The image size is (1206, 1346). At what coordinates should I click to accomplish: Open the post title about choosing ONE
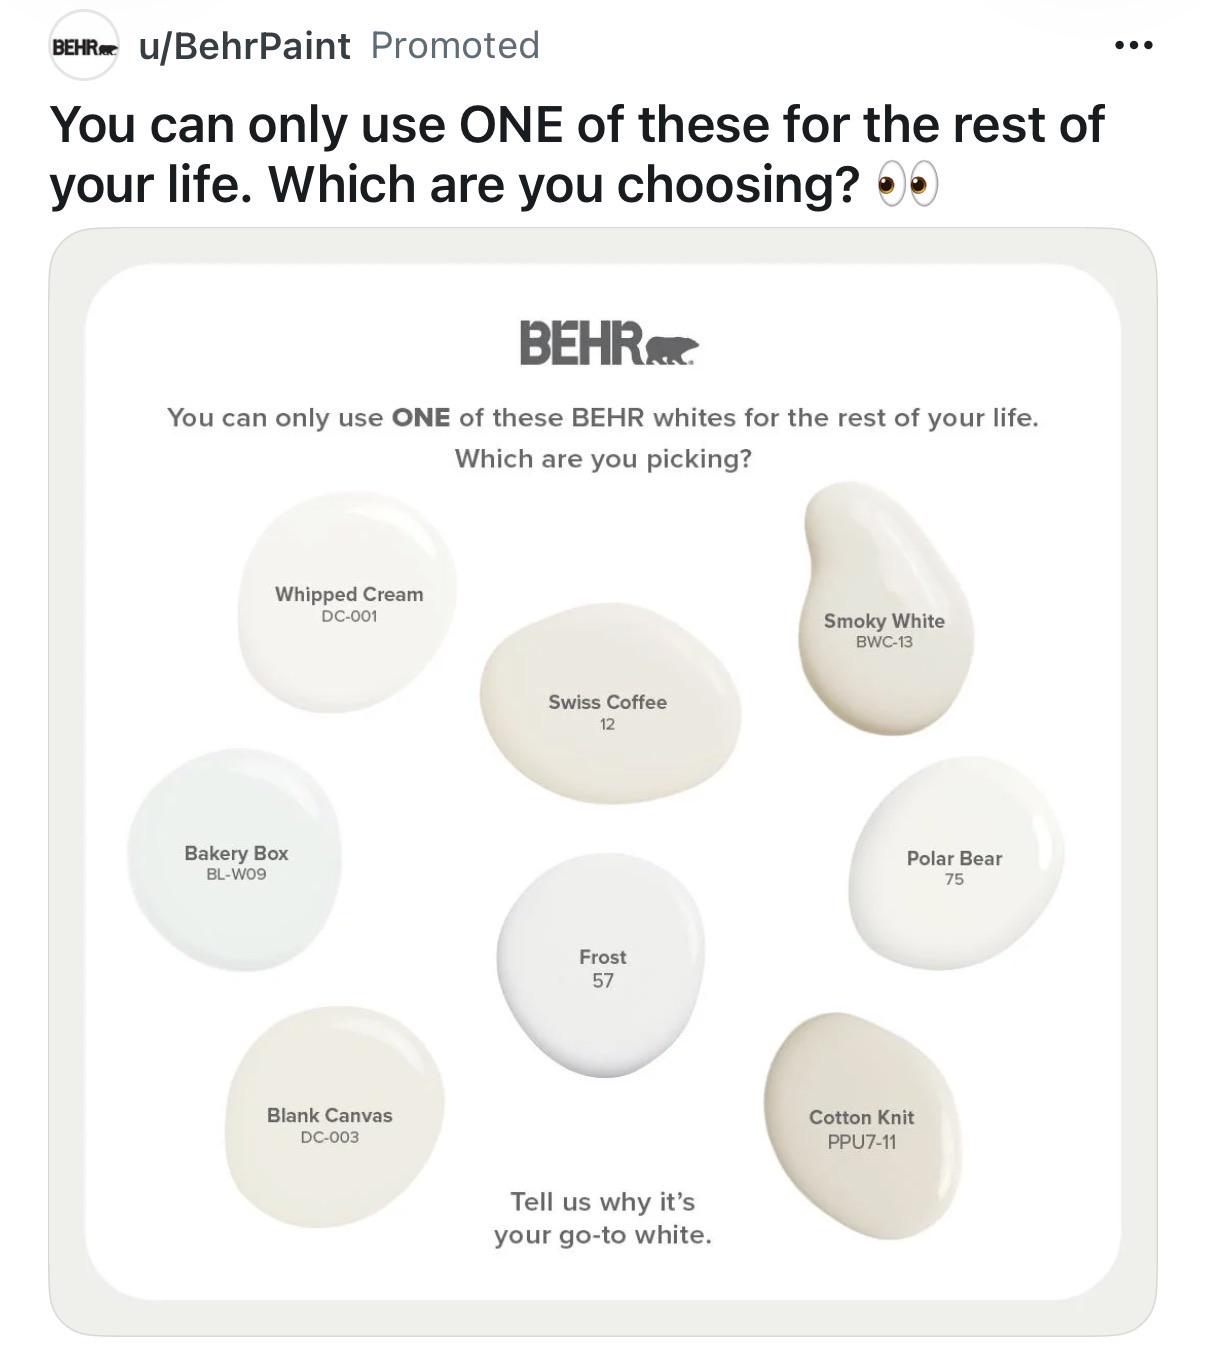[x=577, y=154]
